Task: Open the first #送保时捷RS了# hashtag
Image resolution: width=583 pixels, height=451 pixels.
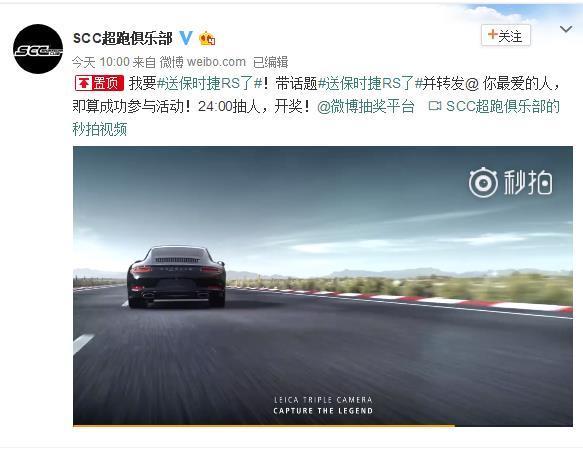Action: [x=210, y=84]
